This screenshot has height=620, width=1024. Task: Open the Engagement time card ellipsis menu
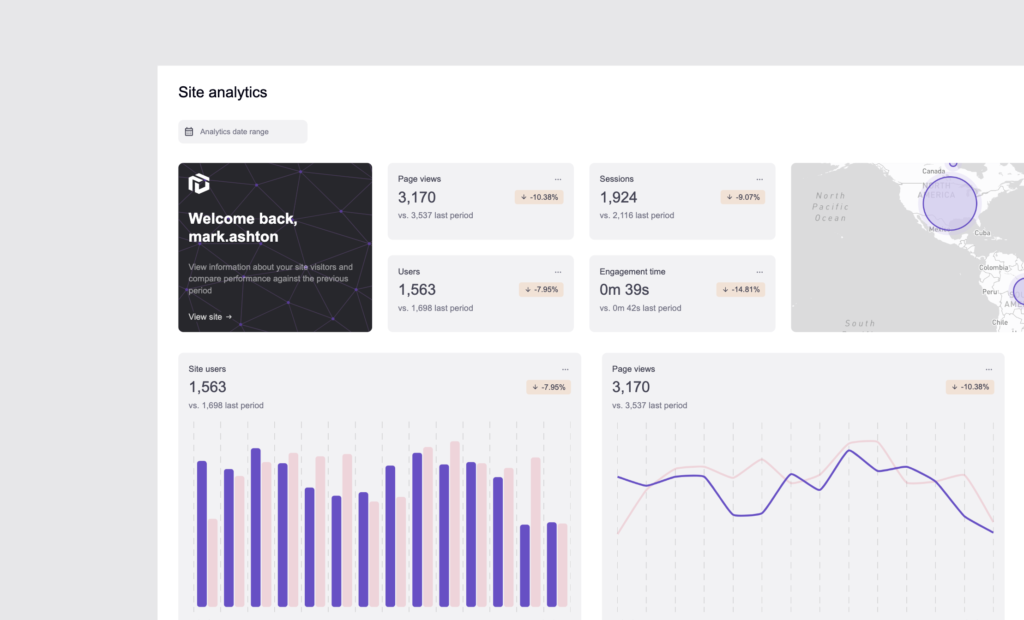[759, 271]
